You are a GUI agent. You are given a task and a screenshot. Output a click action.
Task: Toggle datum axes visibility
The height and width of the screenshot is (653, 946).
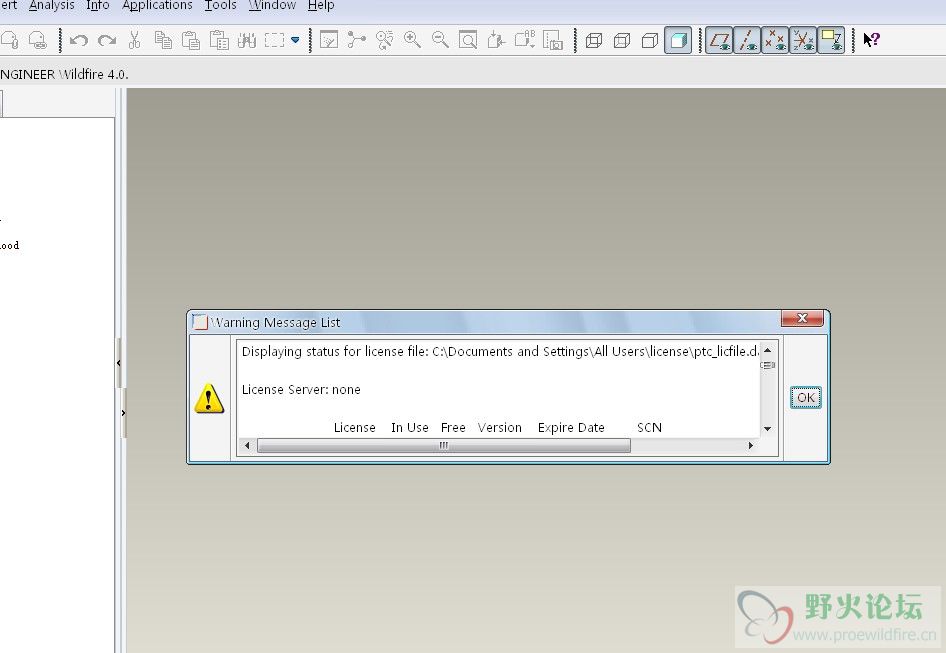(748, 40)
